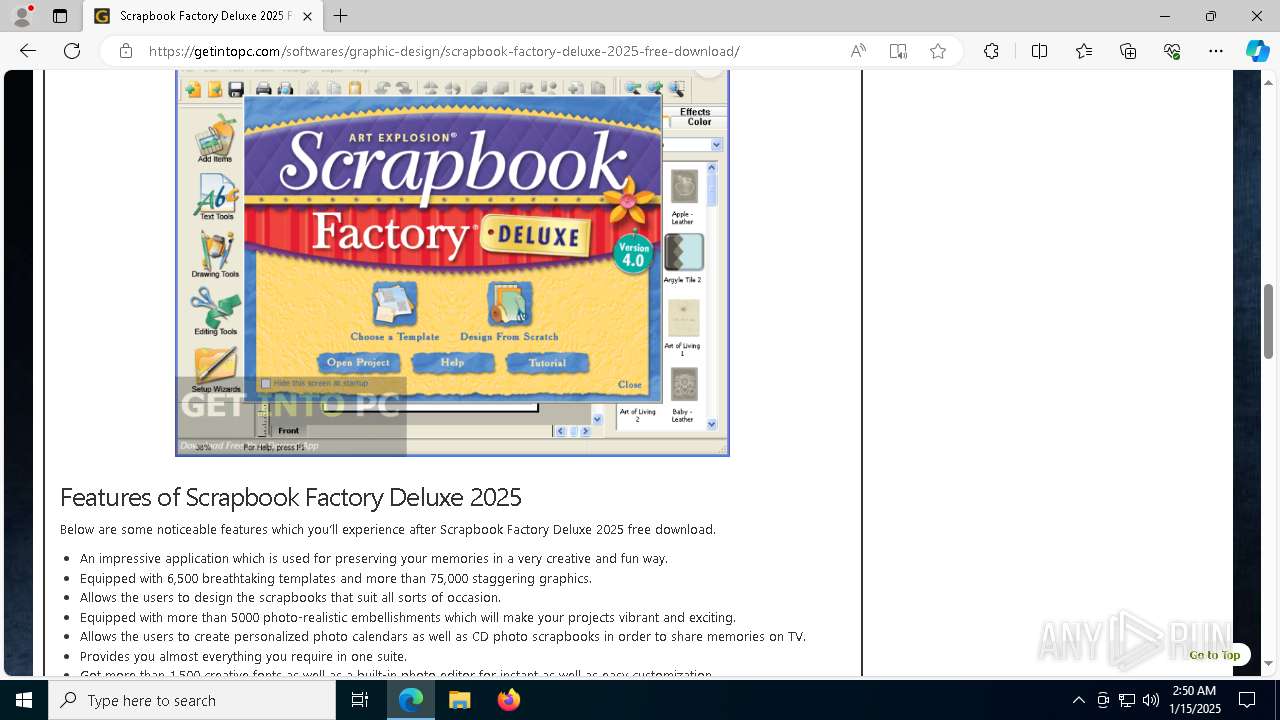Go back to the previous page
The height and width of the screenshot is (720, 1280).
click(x=28, y=51)
